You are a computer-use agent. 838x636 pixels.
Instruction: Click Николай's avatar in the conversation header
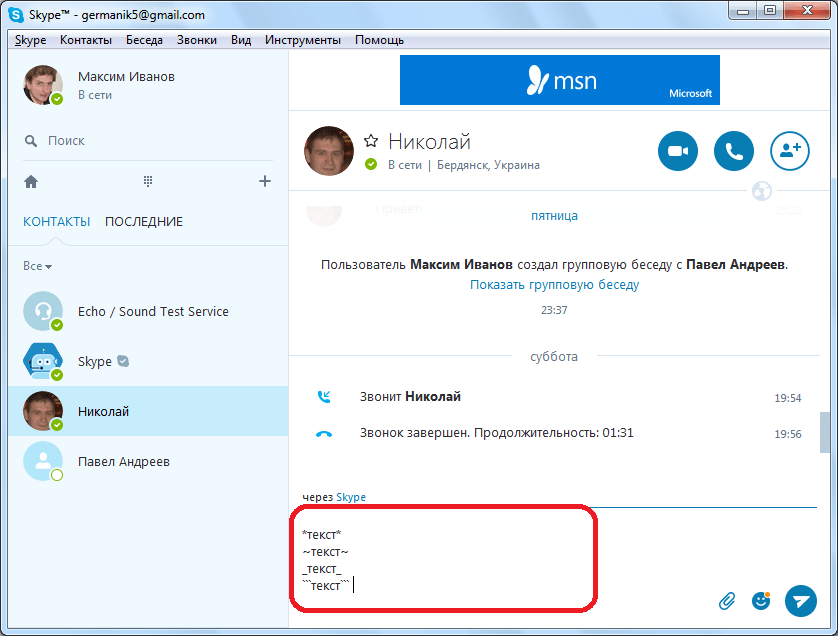[329, 151]
